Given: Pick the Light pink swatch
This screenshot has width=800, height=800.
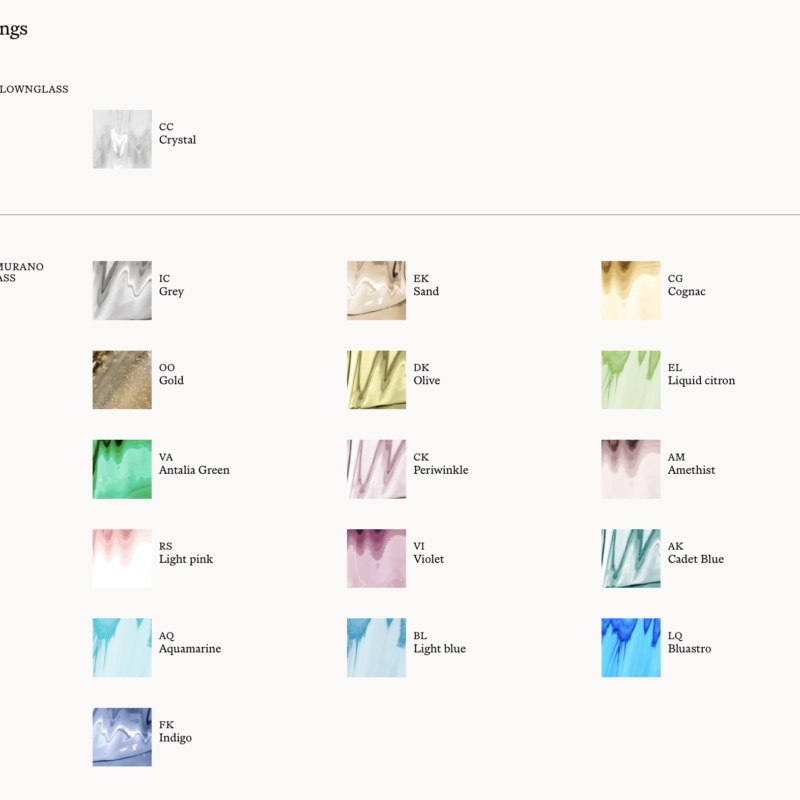Looking at the screenshot, I should [x=122, y=558].
